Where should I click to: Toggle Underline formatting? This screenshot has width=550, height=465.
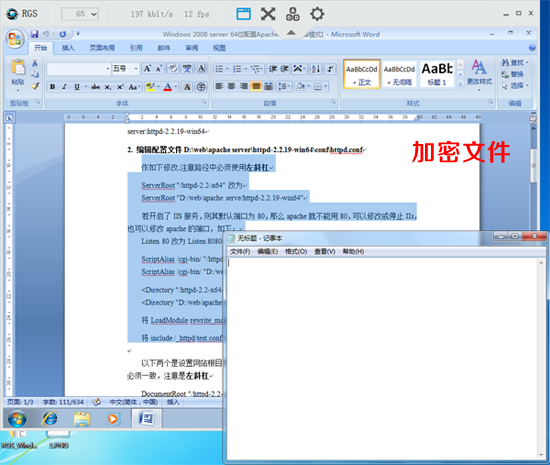pyautogui.click(x=77, y=87)
